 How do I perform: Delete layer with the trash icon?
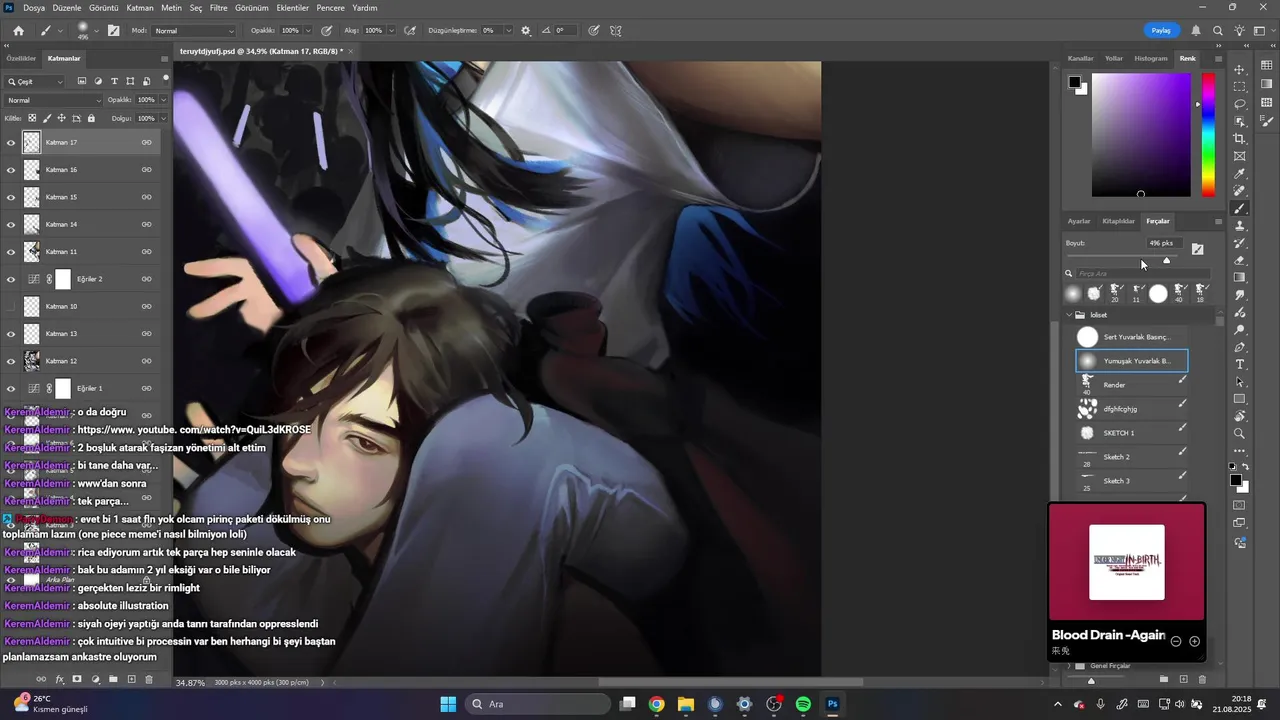[149, 679]
